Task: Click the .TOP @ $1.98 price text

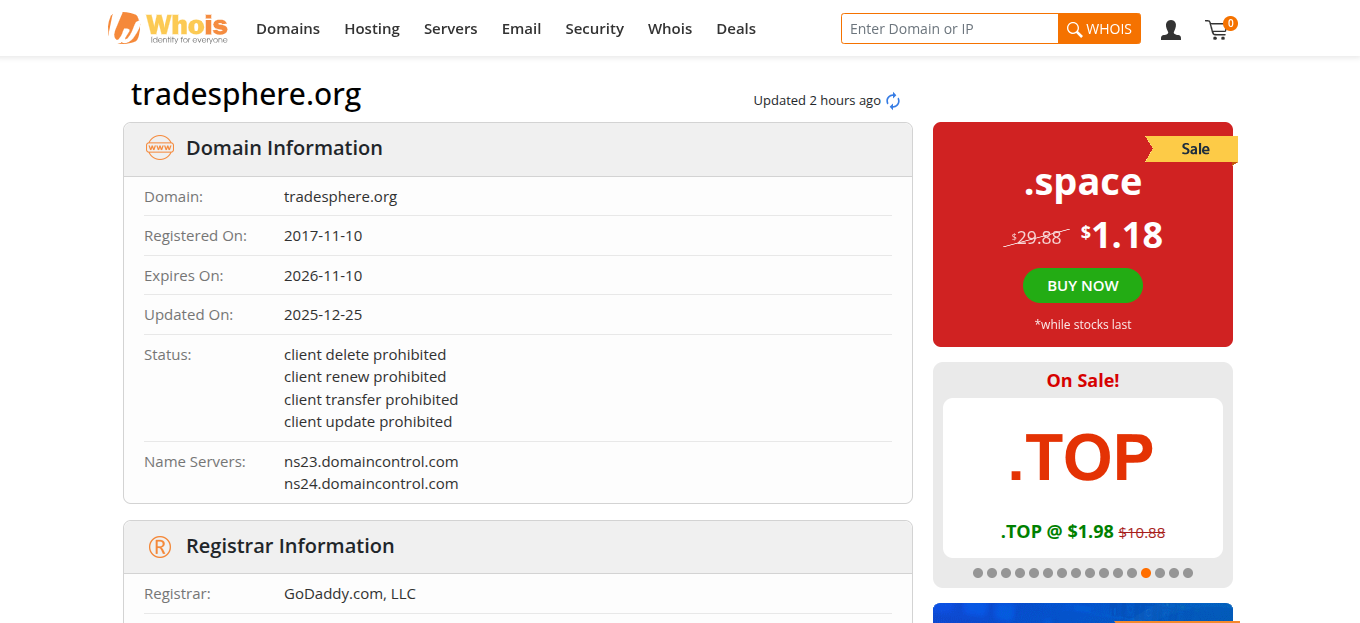Action: pyautogui.click(x=1057, y=532)
